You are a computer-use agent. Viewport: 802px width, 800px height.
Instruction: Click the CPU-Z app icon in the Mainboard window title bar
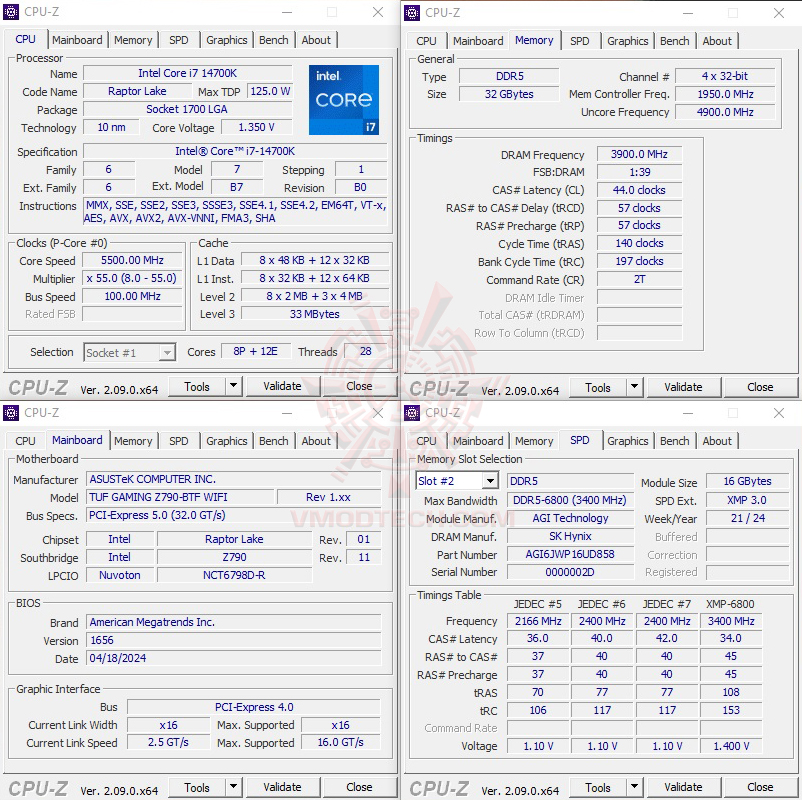[x=11, y=412]
